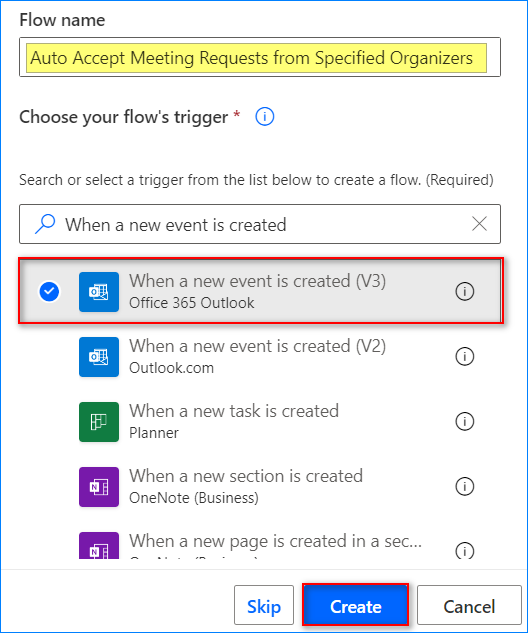
Task: Select the When a new event is created (V2) trigger
Action: click(260, 357)
